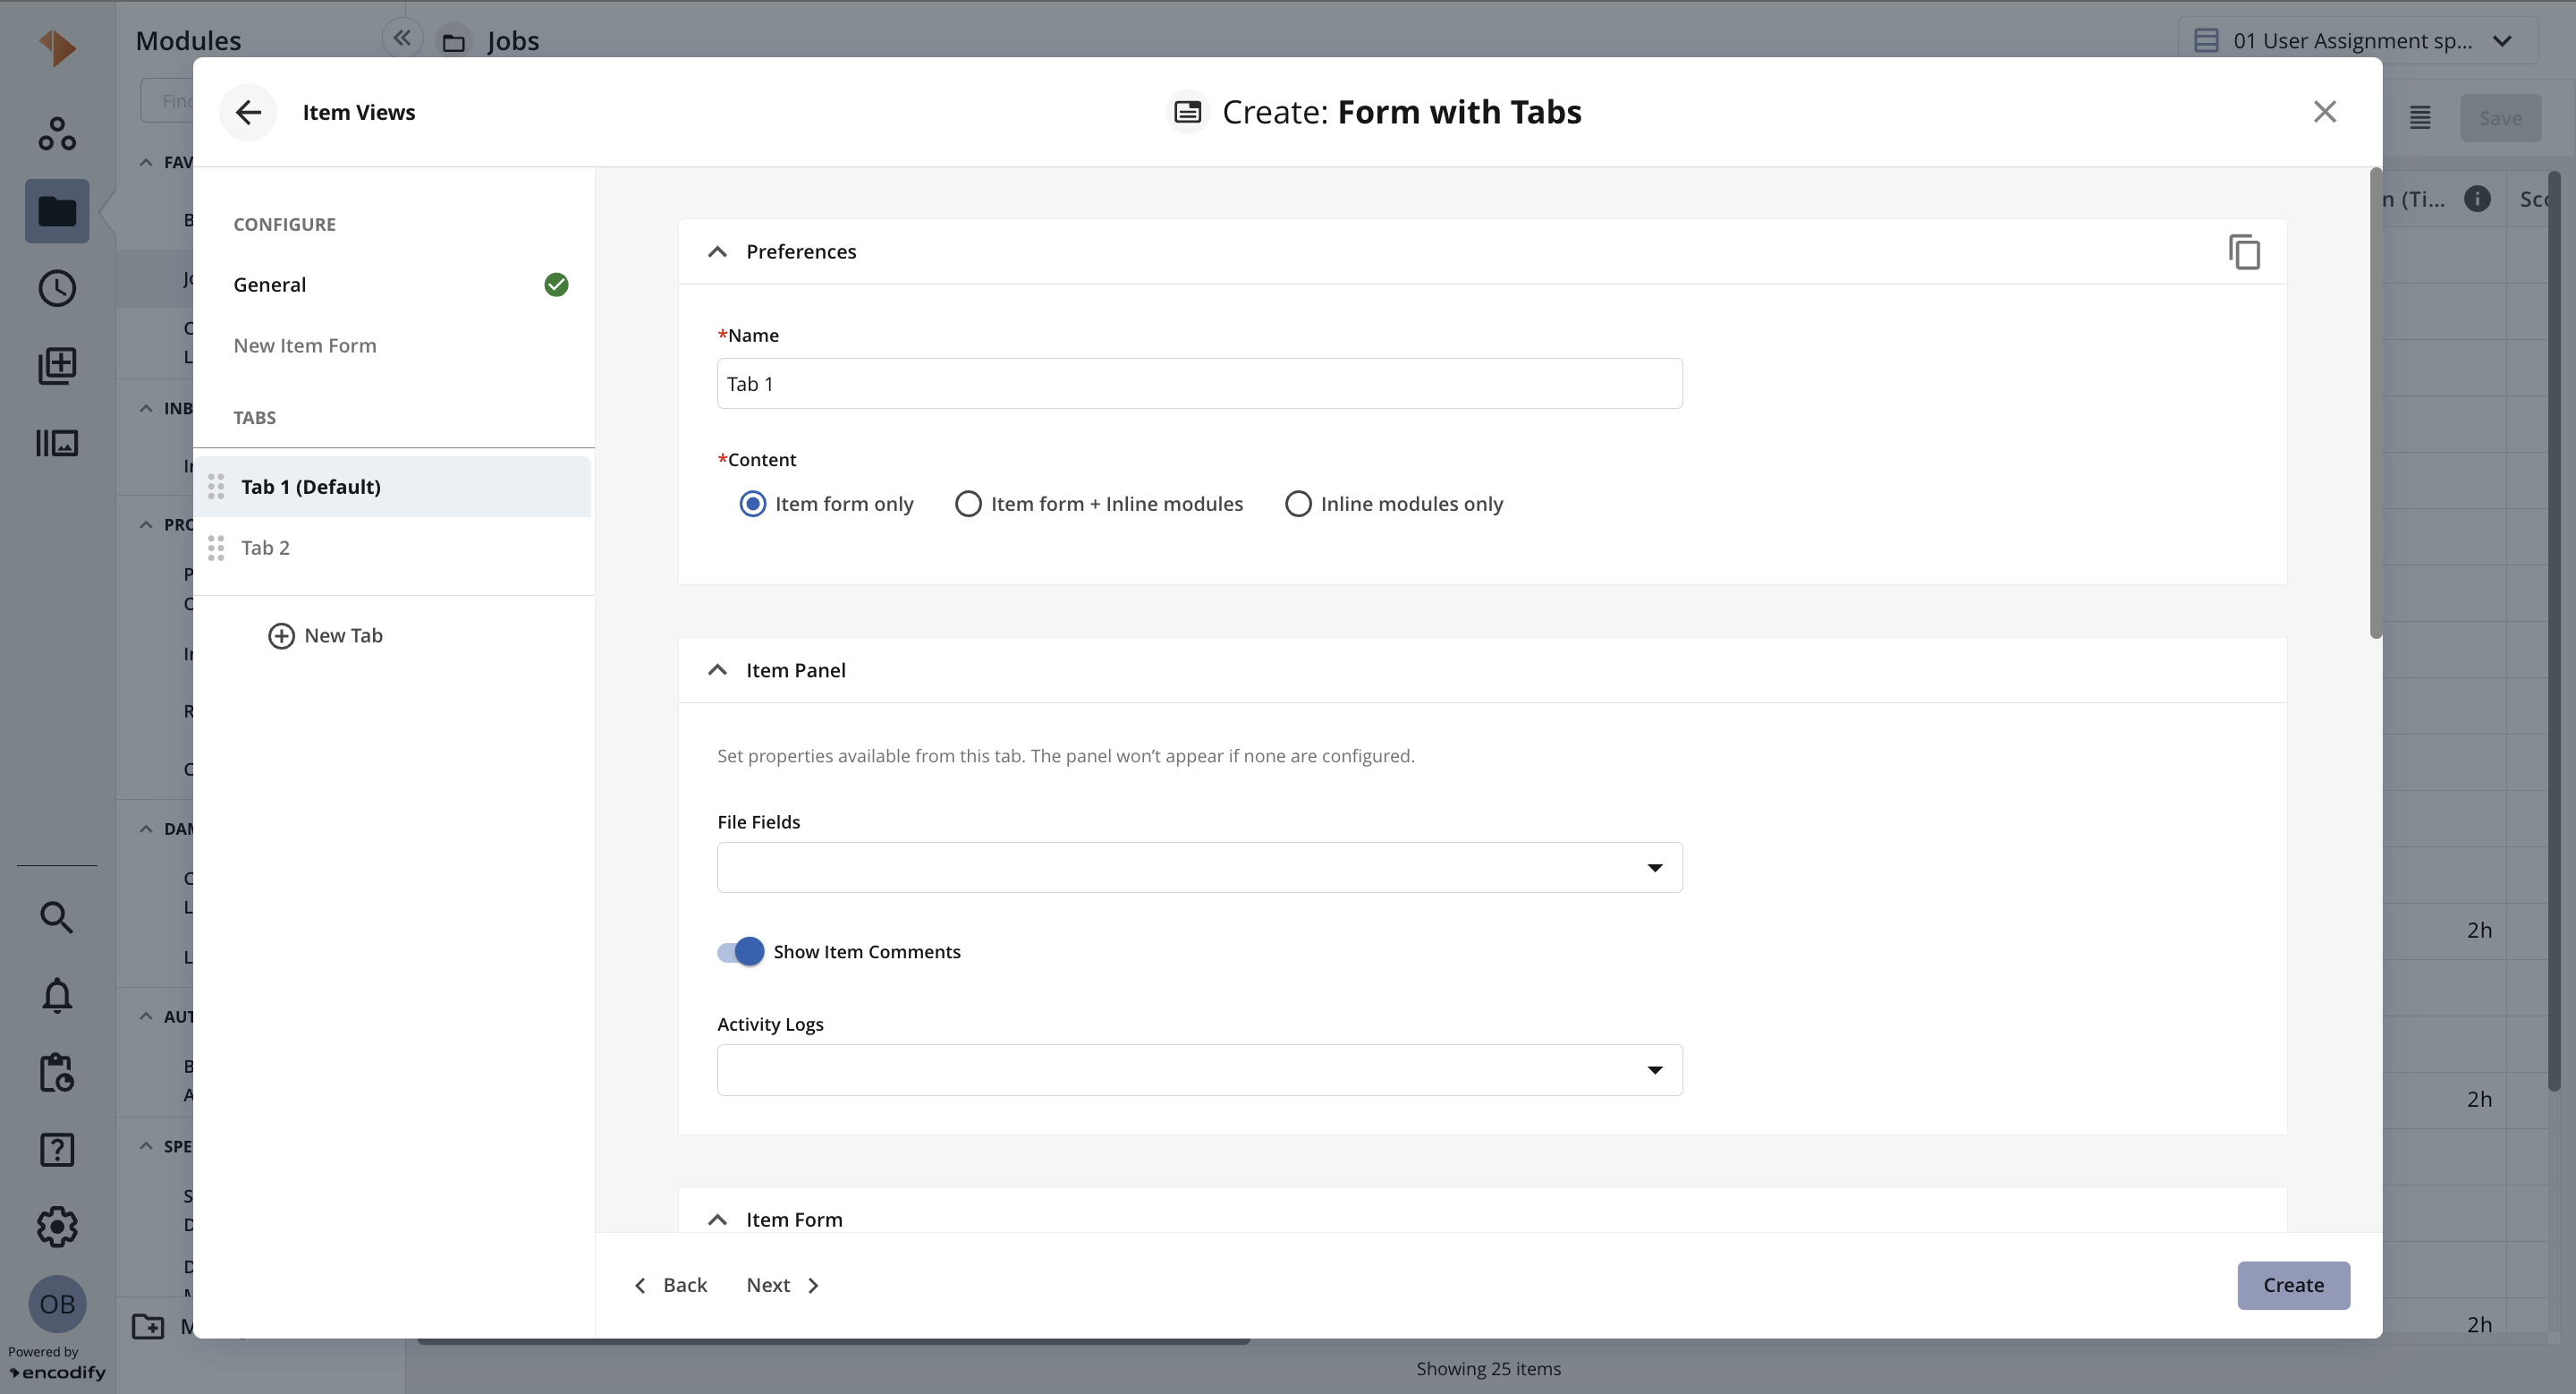Image resolution: width=2576 pixels, height=1394 pixels.
Task: Click the drag handle next to Tab 2
Action: 216,548
